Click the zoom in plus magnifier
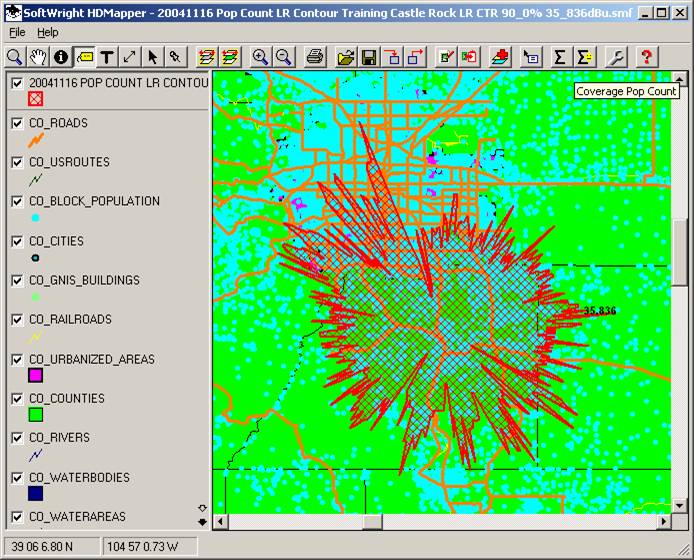Screen dimensions: 694x560 point(260,57)
